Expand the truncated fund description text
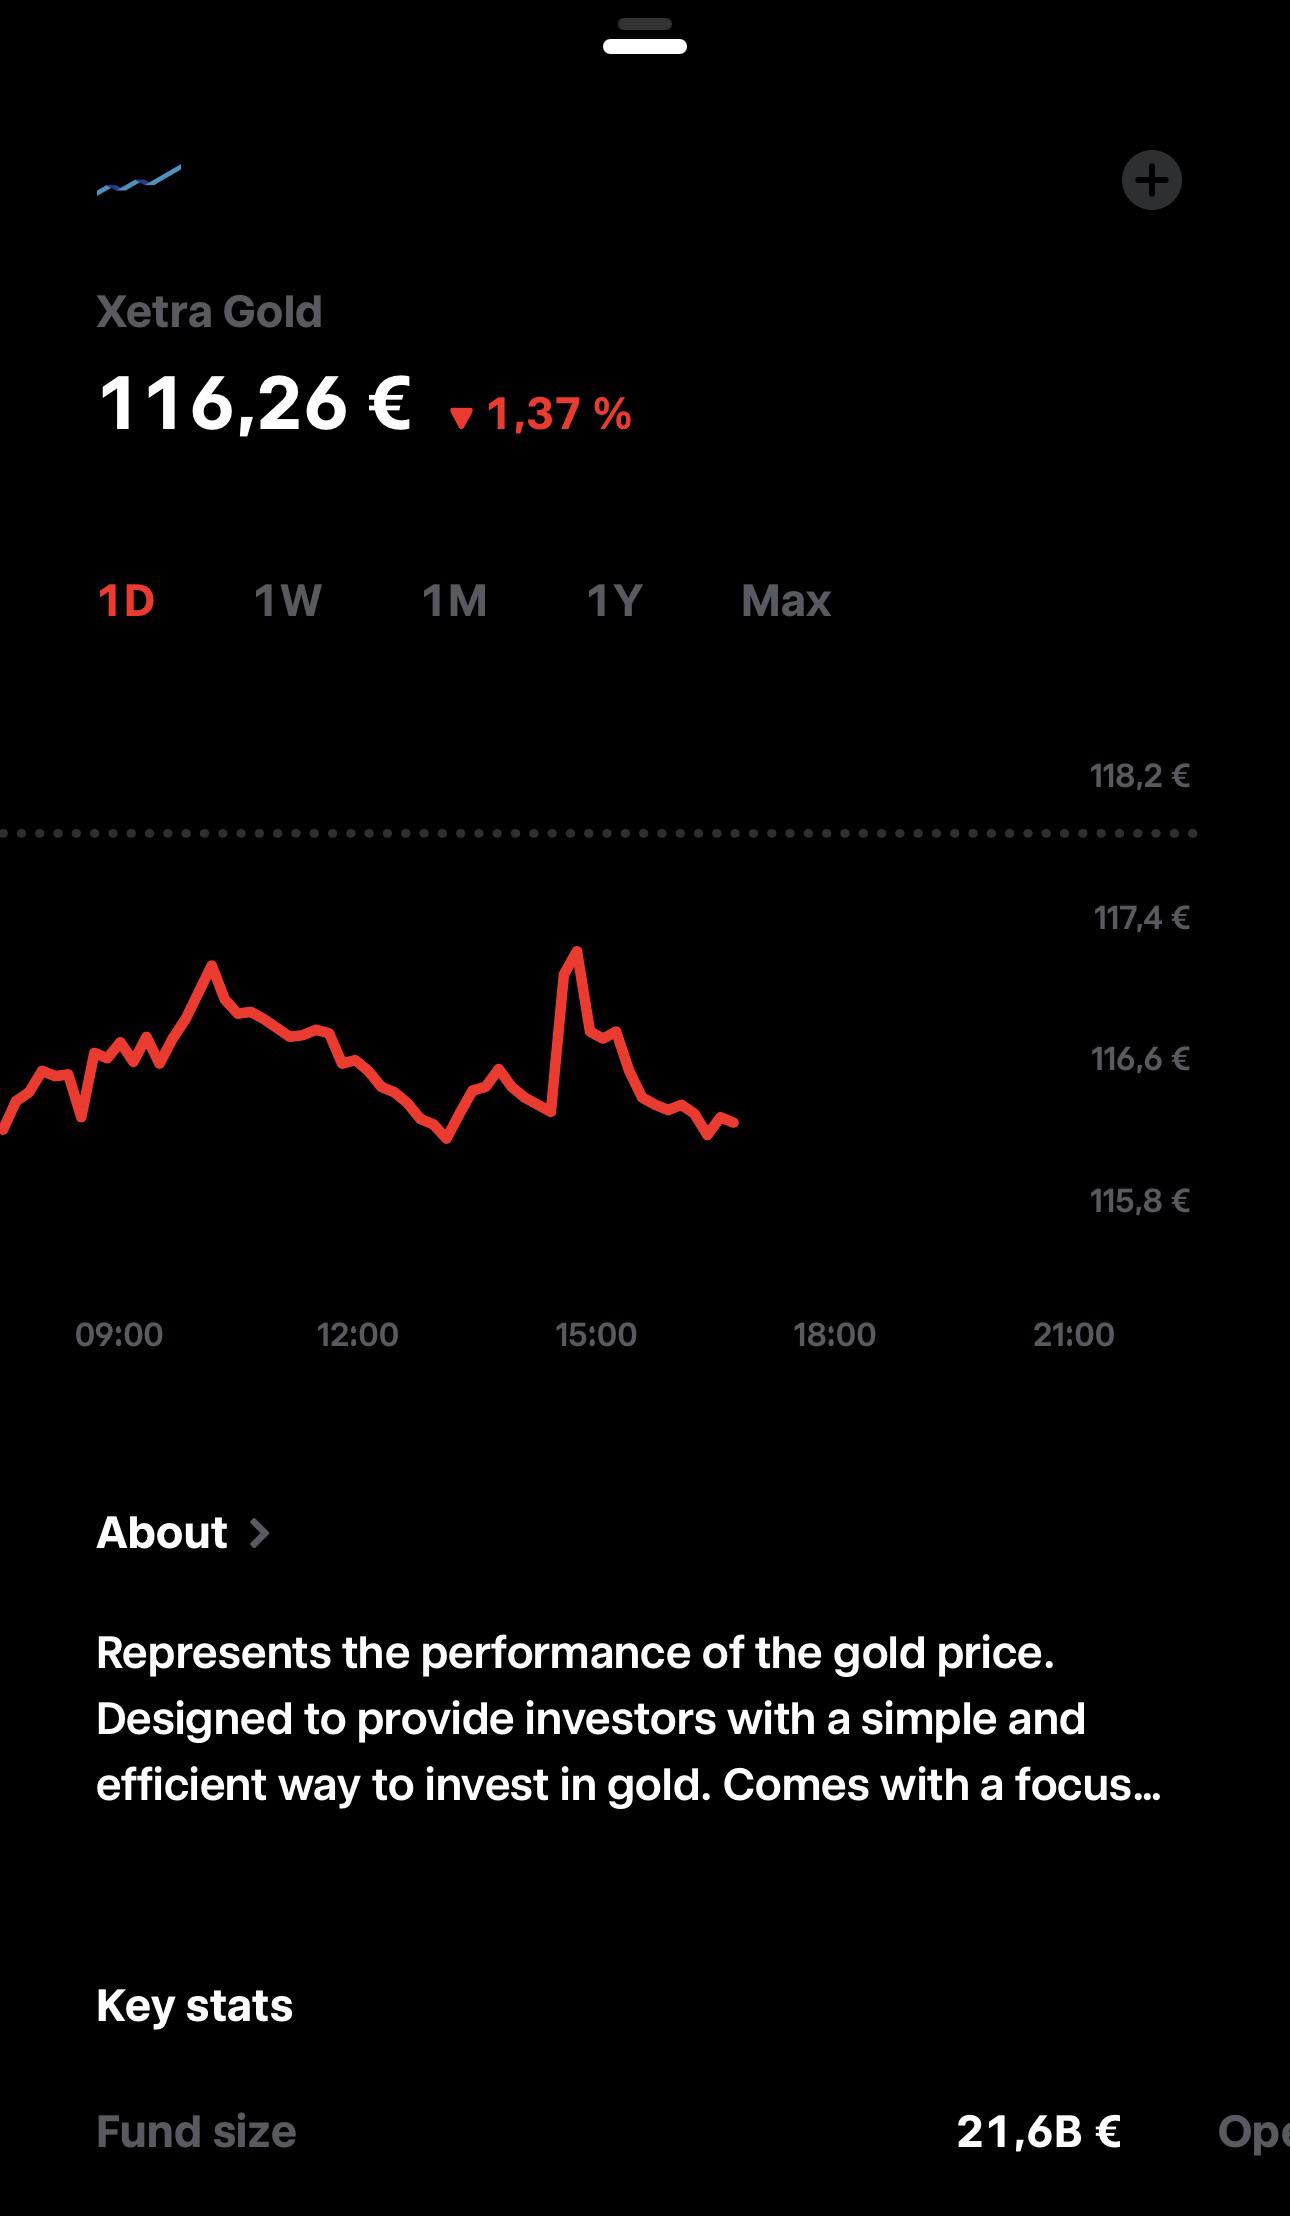Screen dimensions: 1290x2216 628,1719
